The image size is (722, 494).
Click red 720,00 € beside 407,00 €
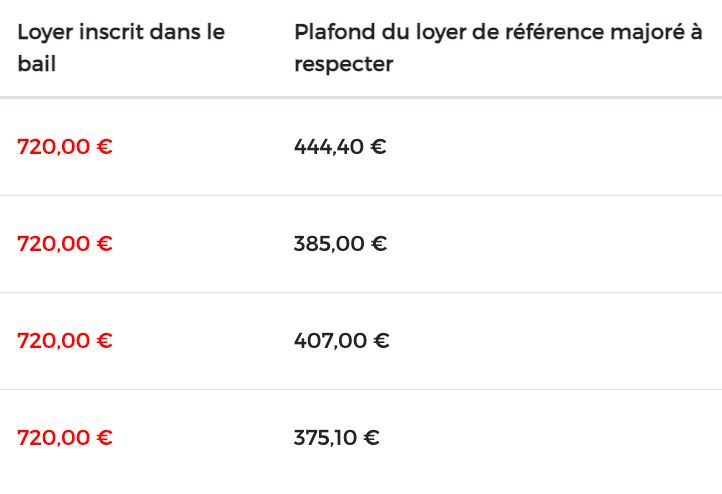65,341
